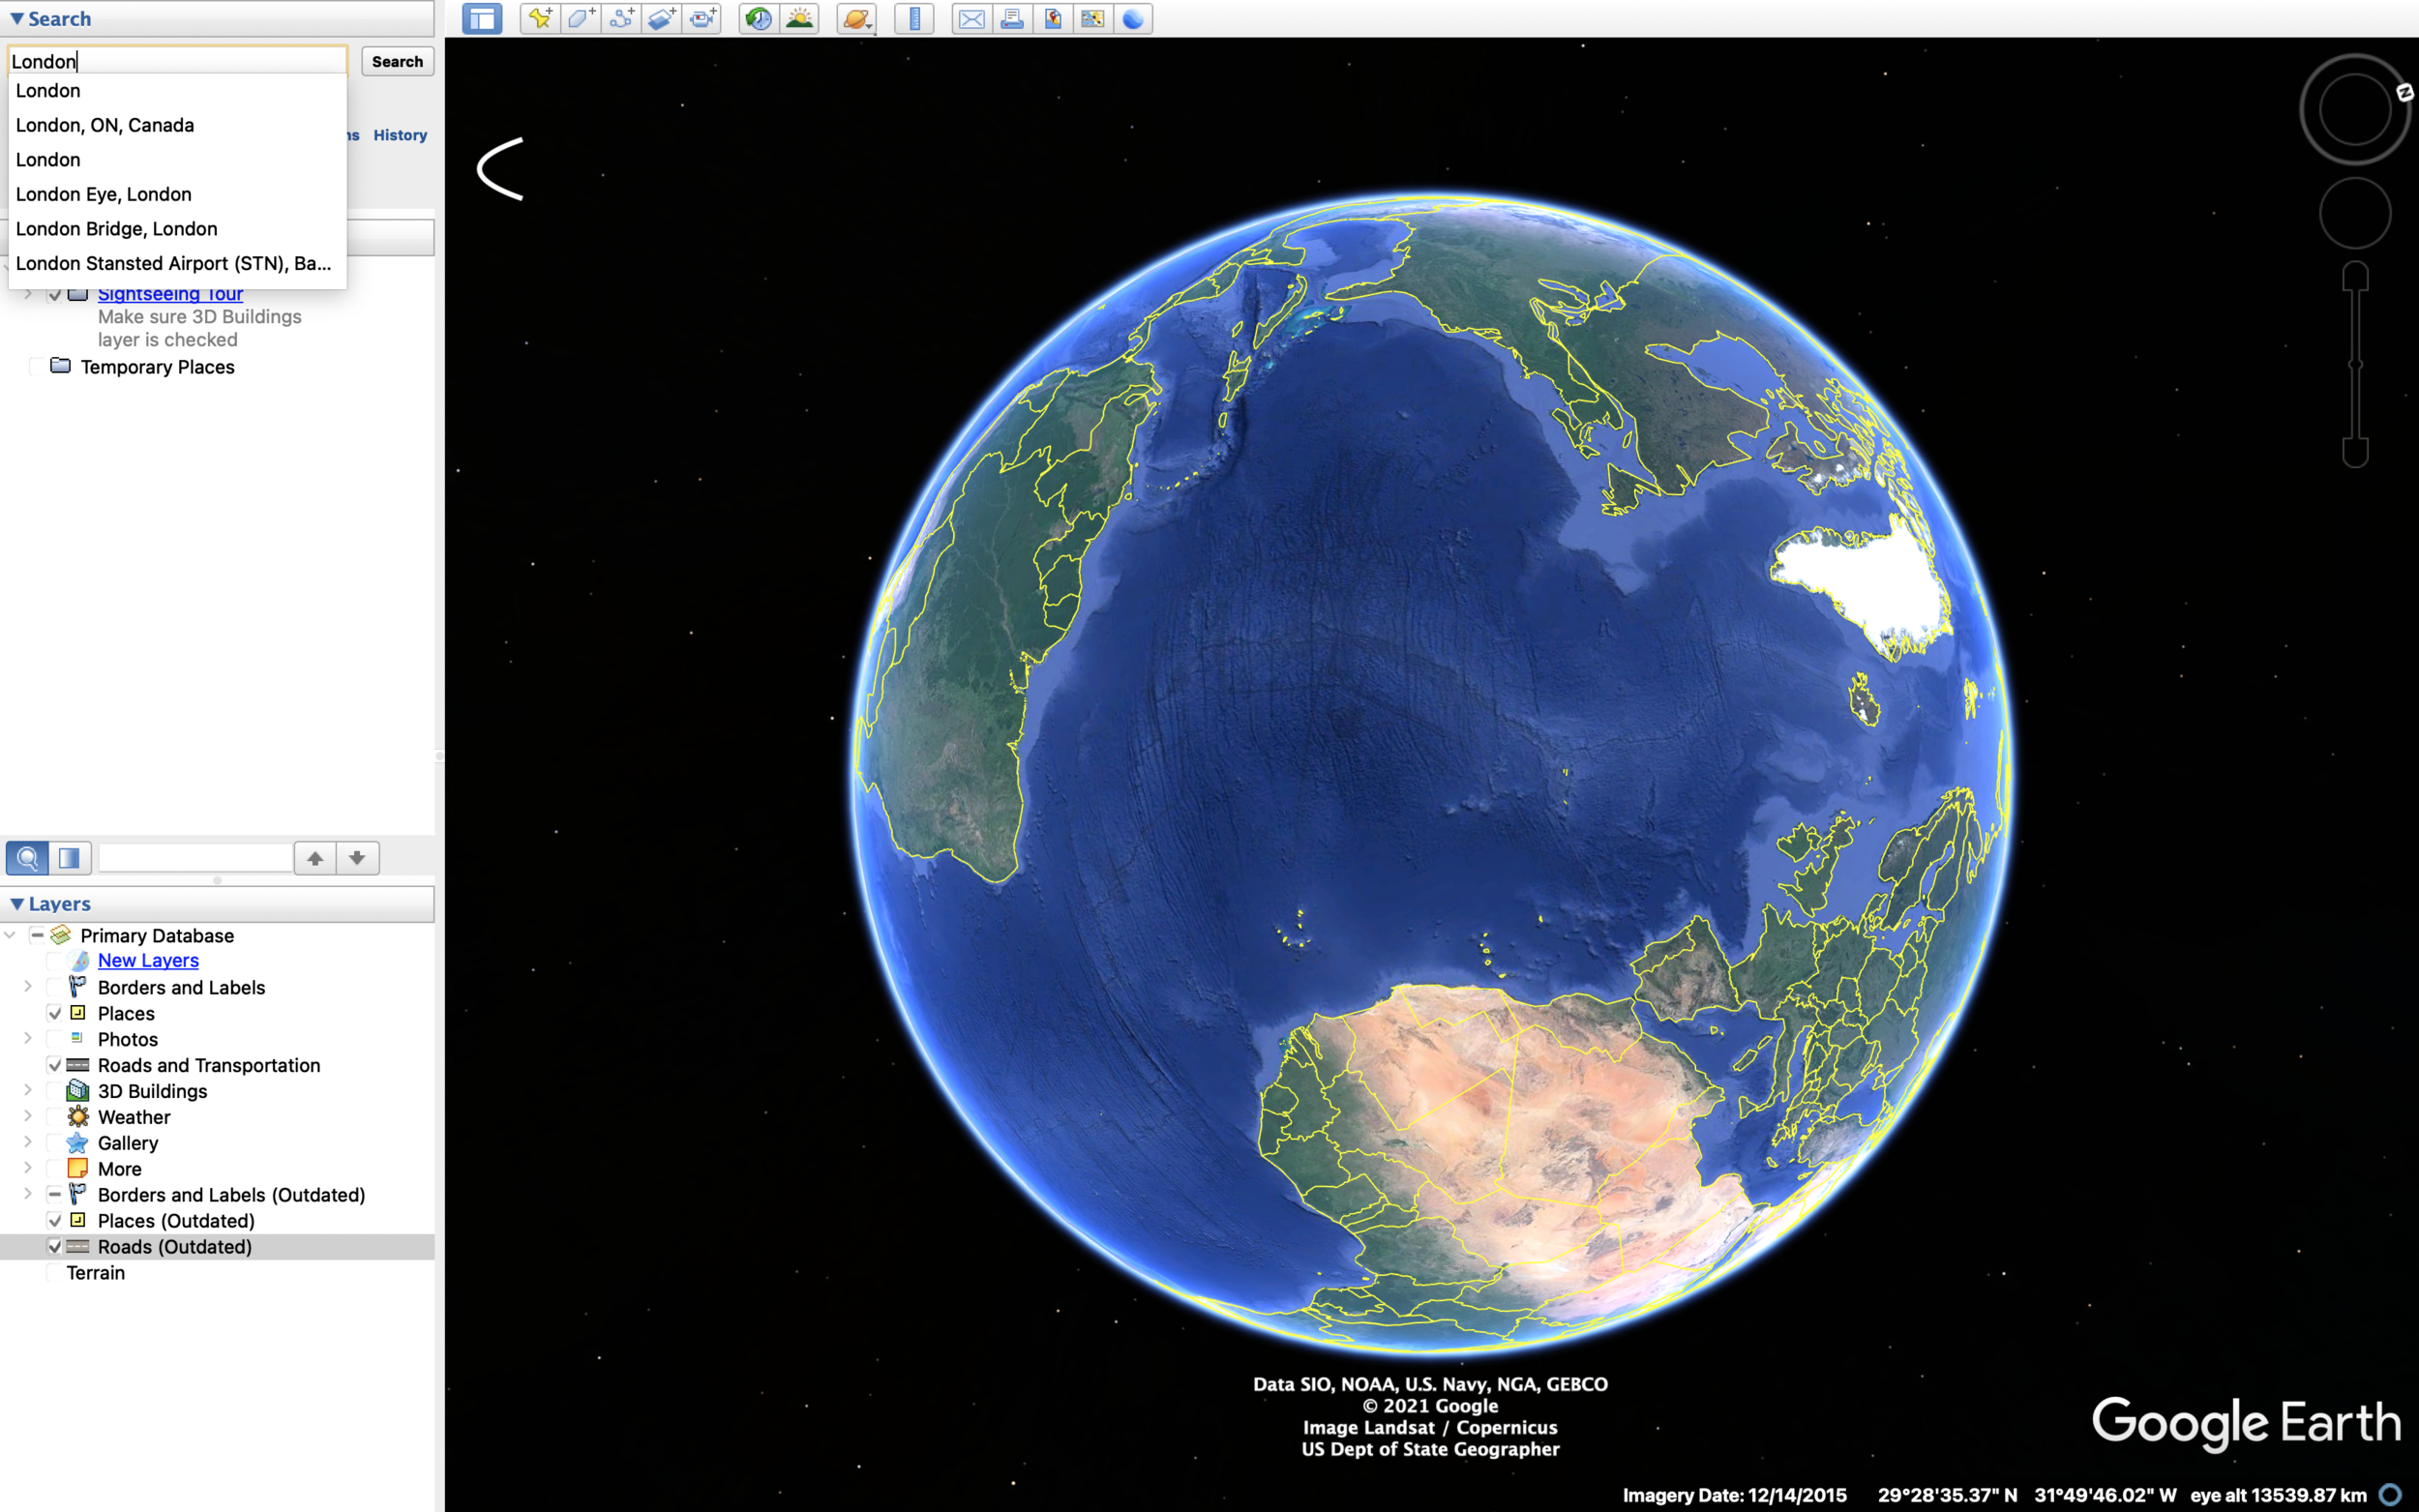The image size is (2419, 1512).
Task: Expand the 3D Buildings layer
Action: tap(28, 1091)
